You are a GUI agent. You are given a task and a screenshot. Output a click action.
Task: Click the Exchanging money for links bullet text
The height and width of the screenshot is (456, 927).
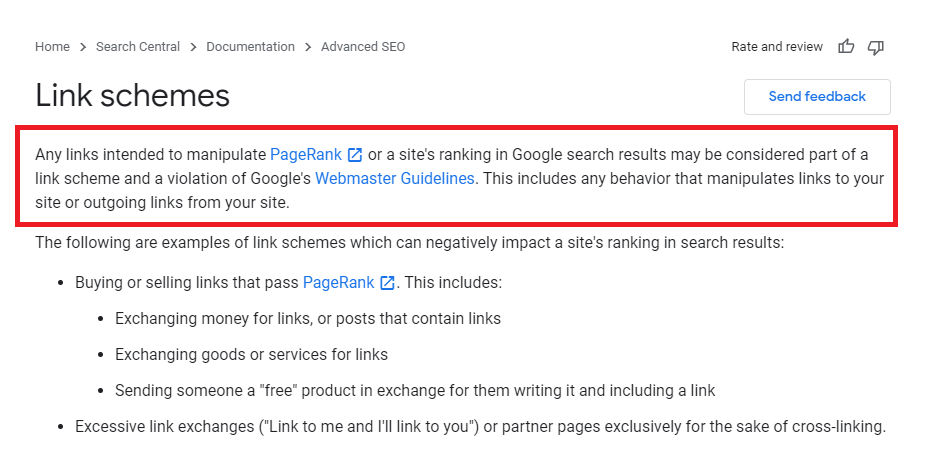pyautogui.click(x=308, y=319)
